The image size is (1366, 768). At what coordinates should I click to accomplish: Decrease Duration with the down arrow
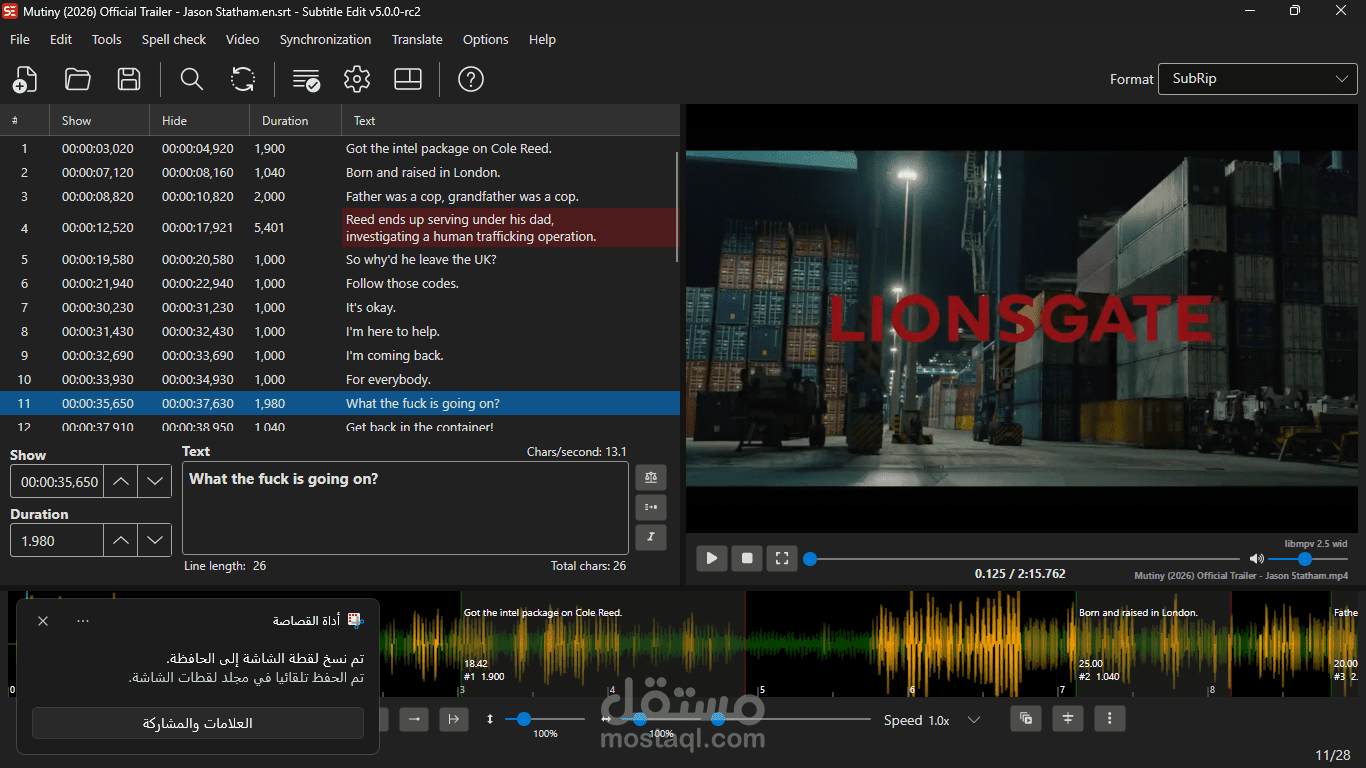click(154, 540)
